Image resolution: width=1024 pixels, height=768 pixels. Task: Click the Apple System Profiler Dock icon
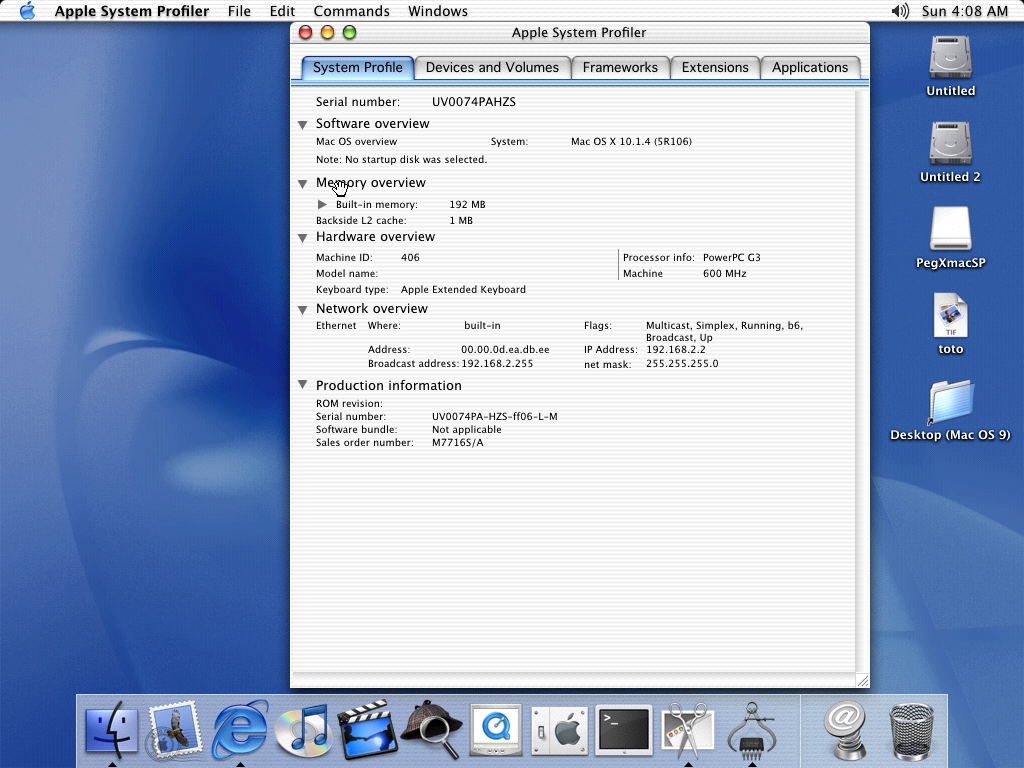(x=752, y=730)
